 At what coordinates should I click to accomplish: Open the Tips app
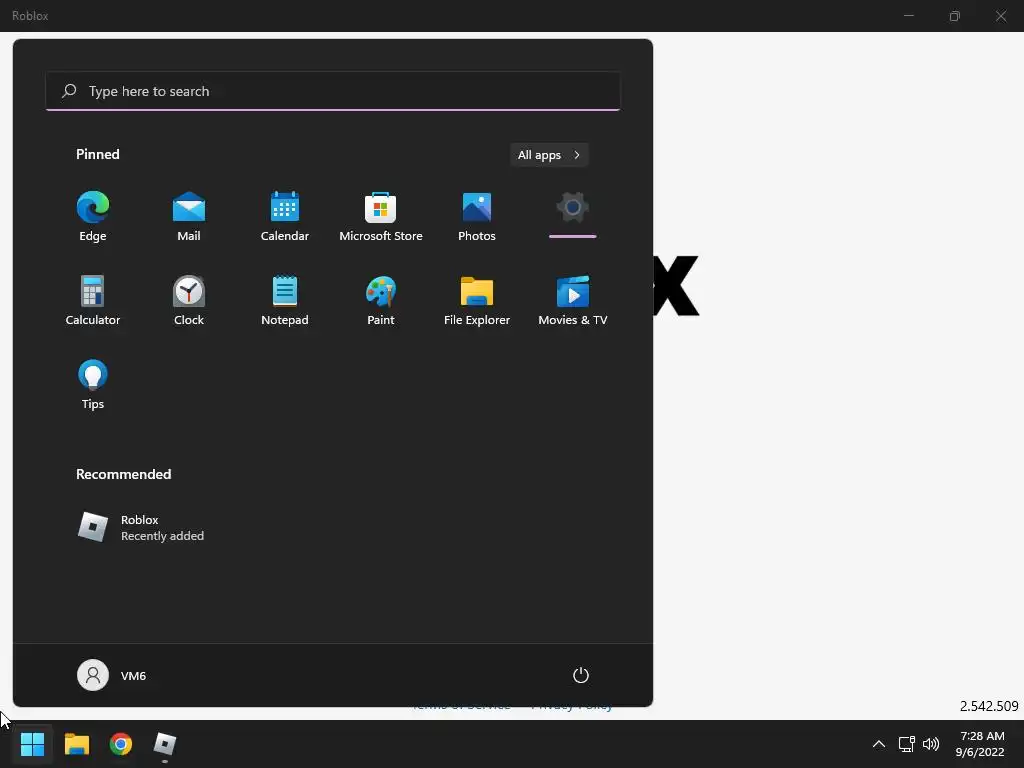coord(93,384)
